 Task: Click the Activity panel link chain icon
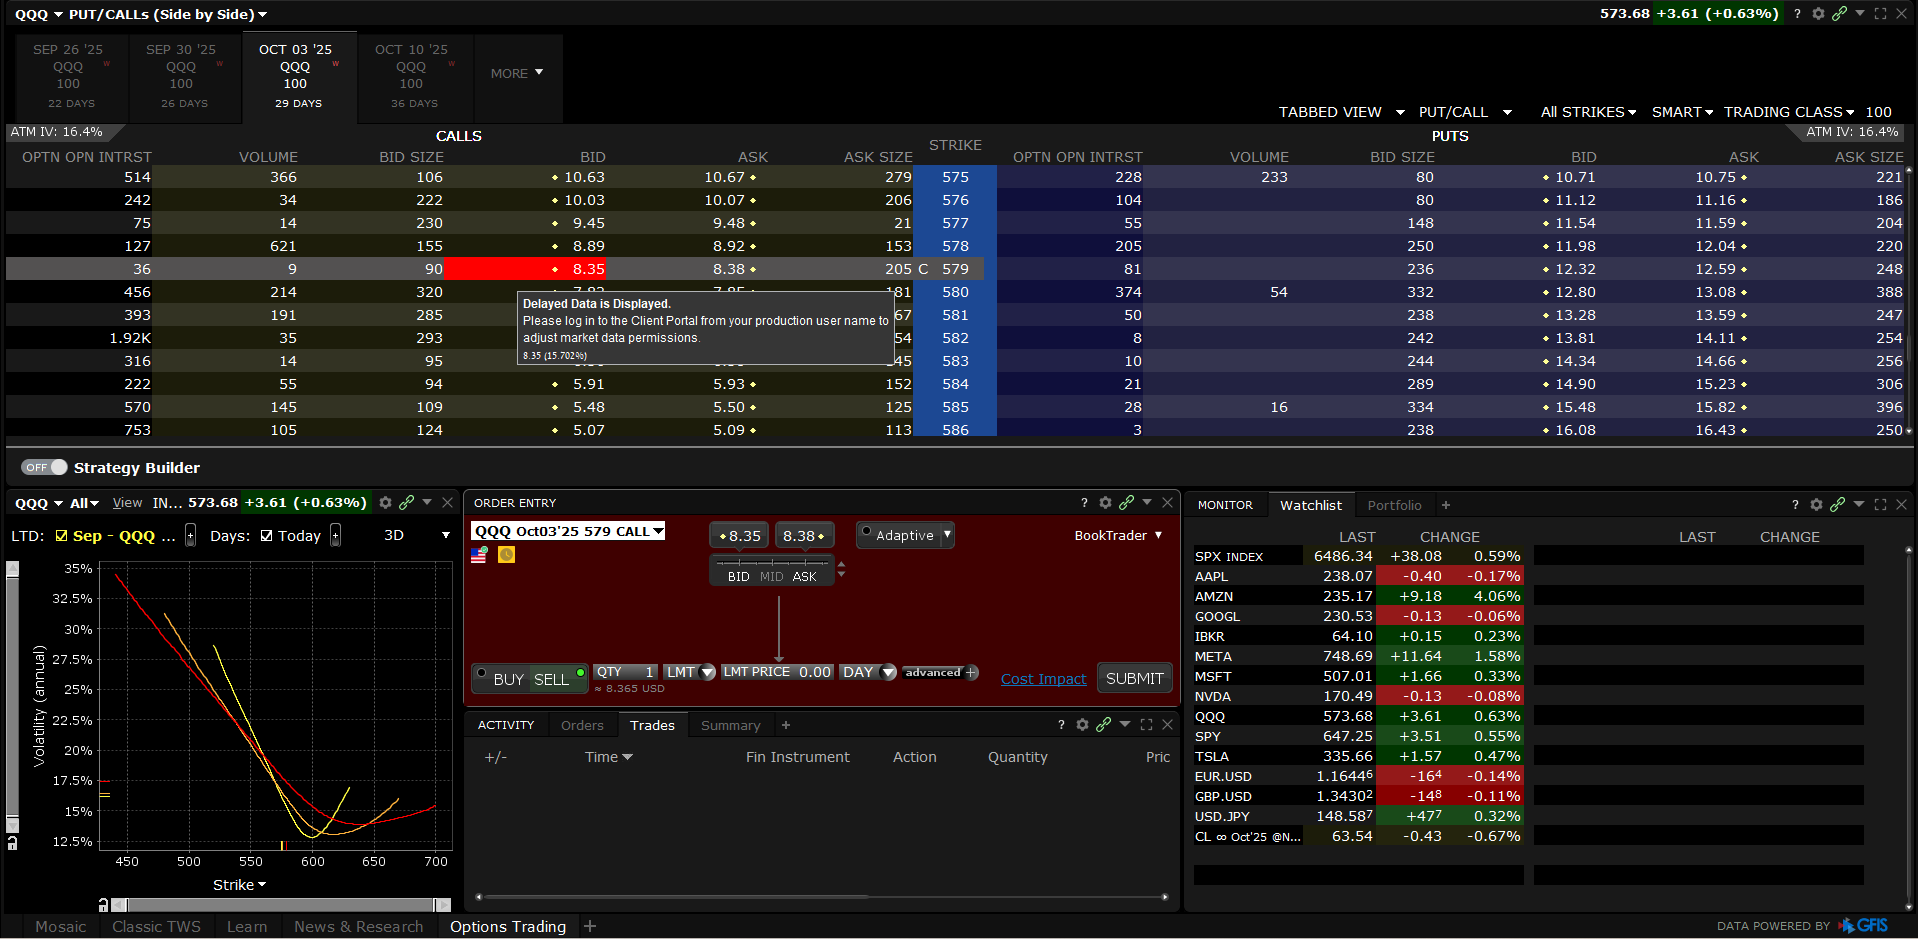pos(1103,724)
